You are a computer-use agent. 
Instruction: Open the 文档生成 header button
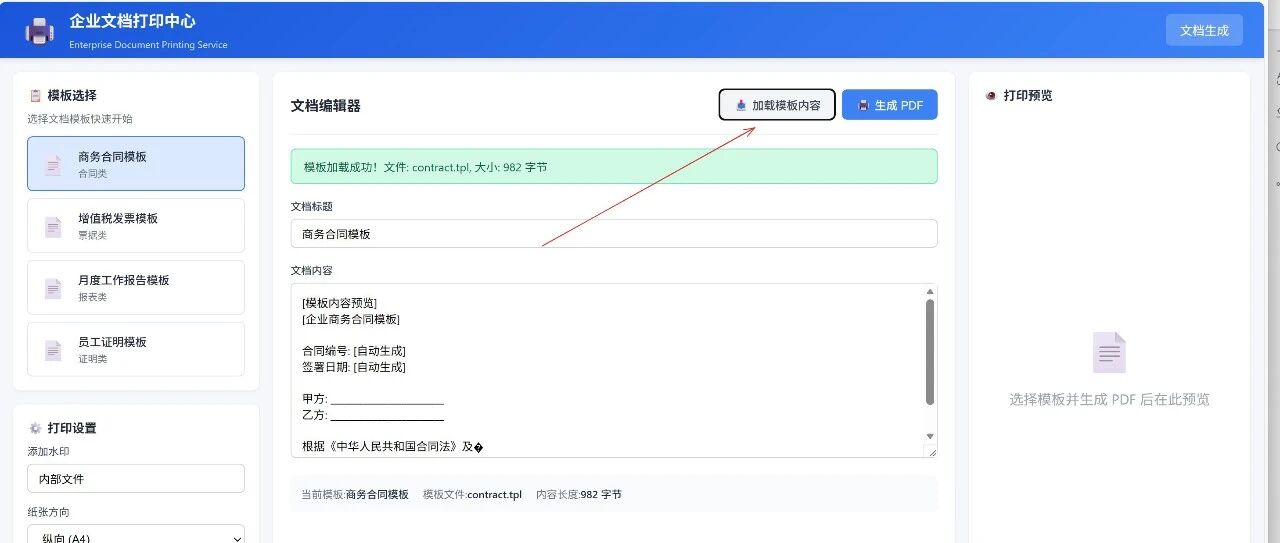click(x=1204, y=30)
